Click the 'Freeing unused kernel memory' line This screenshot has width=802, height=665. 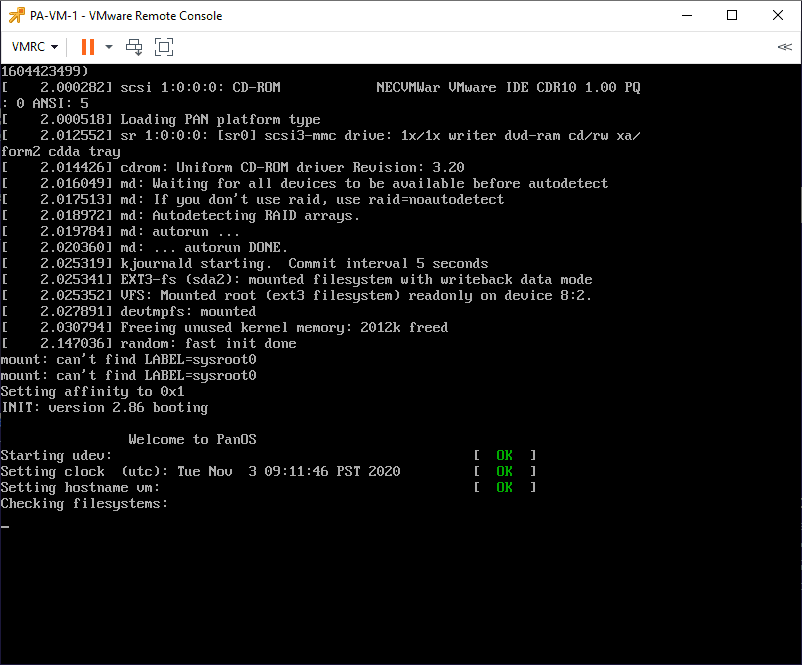click(x=225, y=328)
